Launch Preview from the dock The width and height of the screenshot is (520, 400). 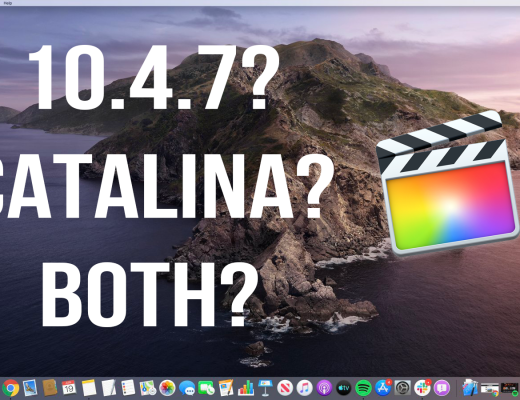click(30, 388)
